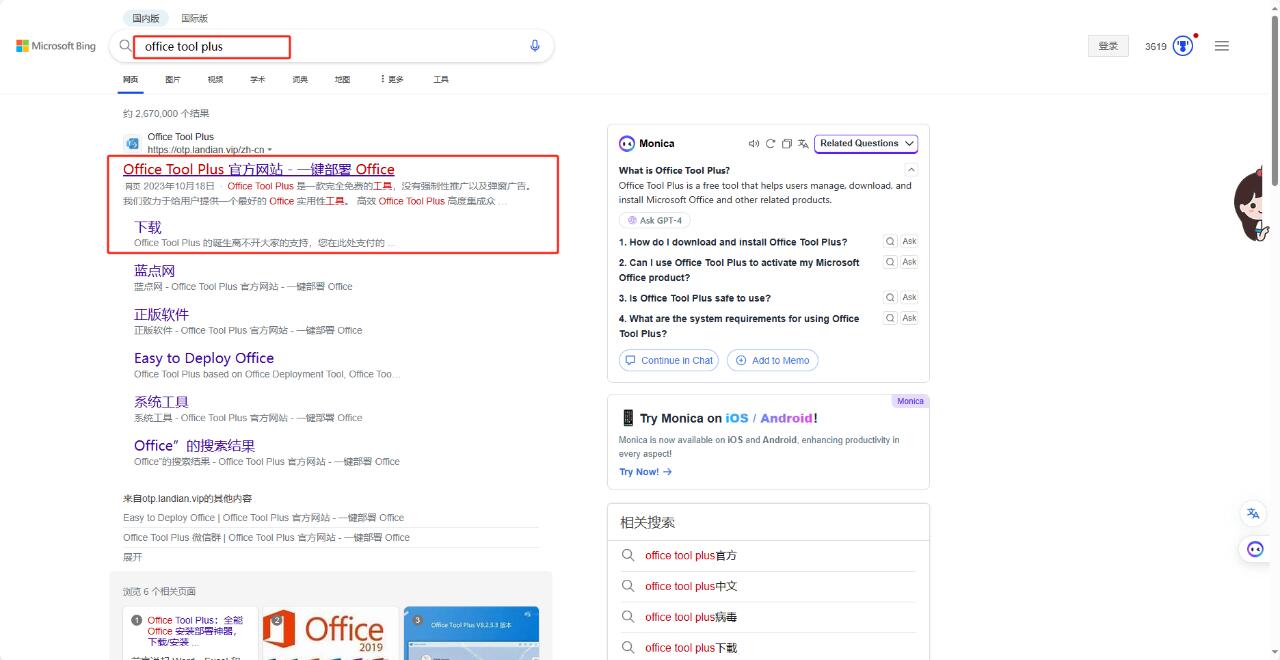Viewport: 1280px width, 660px height.
Task: Click Ask button for question 3
Action: [909, 297]
